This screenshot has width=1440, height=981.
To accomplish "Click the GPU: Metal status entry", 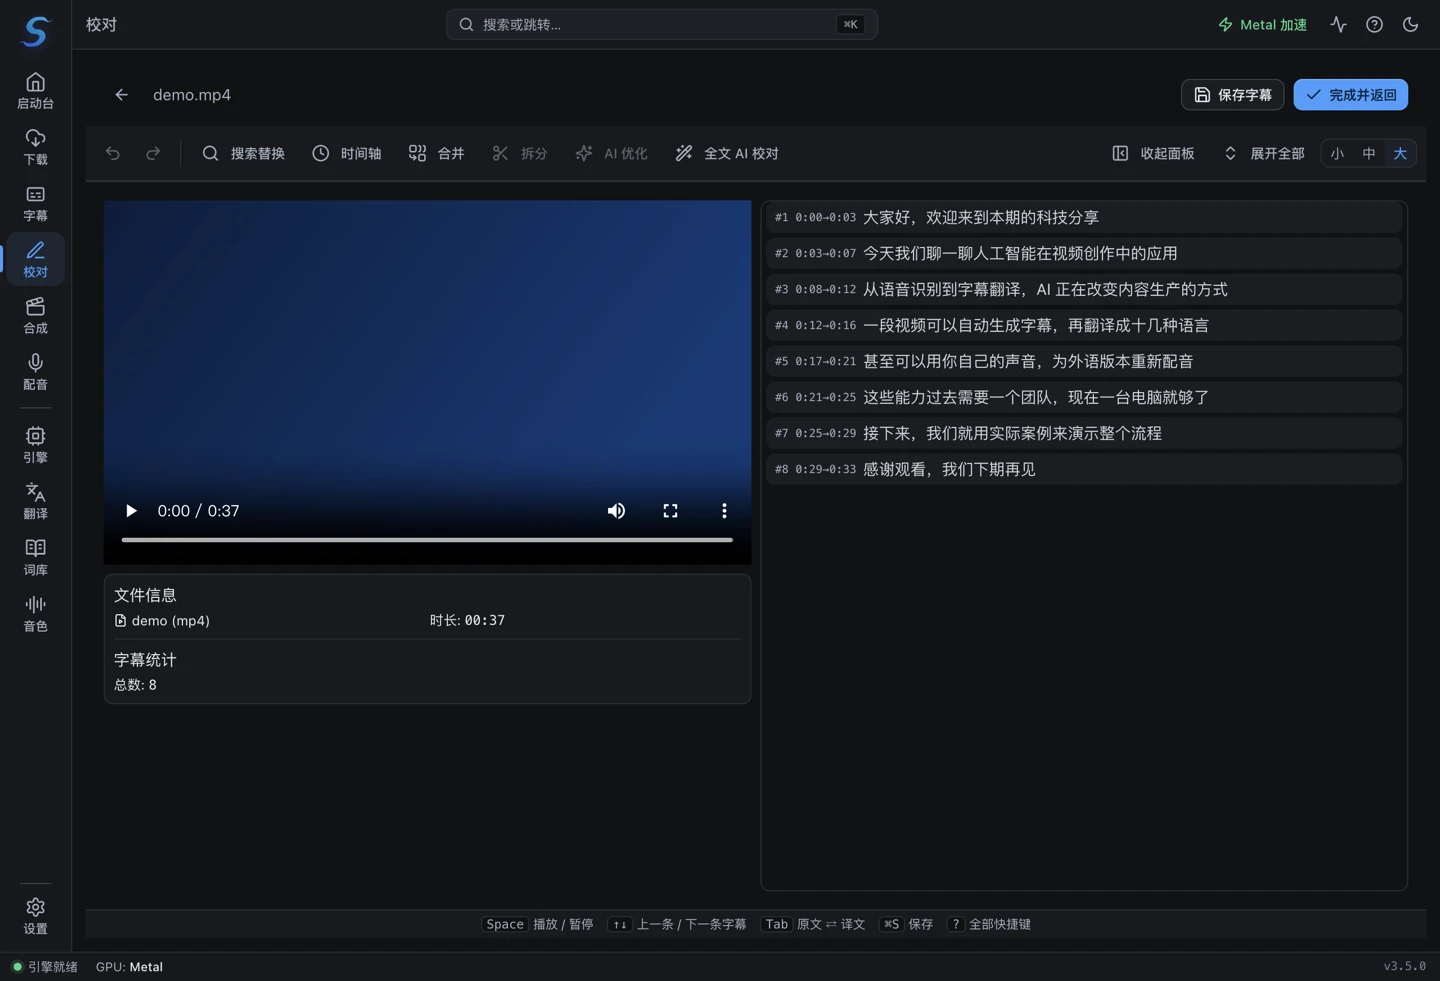I will click(129, 967).
